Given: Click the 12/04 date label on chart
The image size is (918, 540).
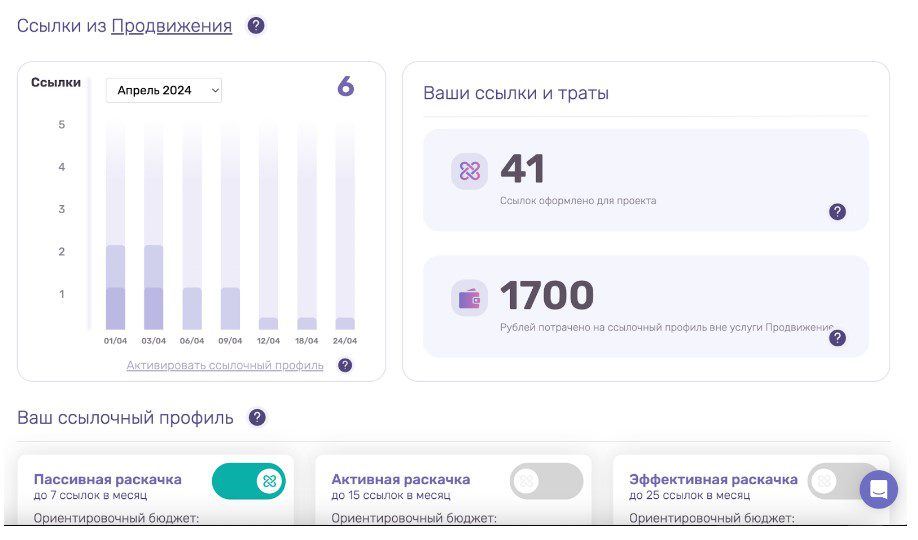Looking at the screenshot, I should (x=268, y=341).
